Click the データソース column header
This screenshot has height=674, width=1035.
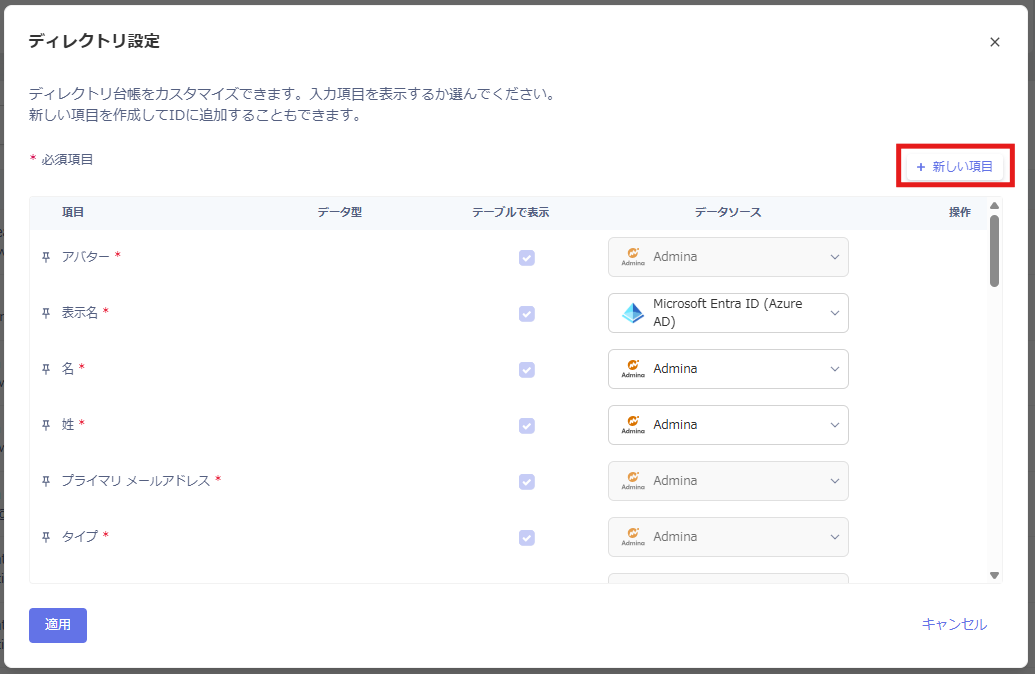point(728,212)
